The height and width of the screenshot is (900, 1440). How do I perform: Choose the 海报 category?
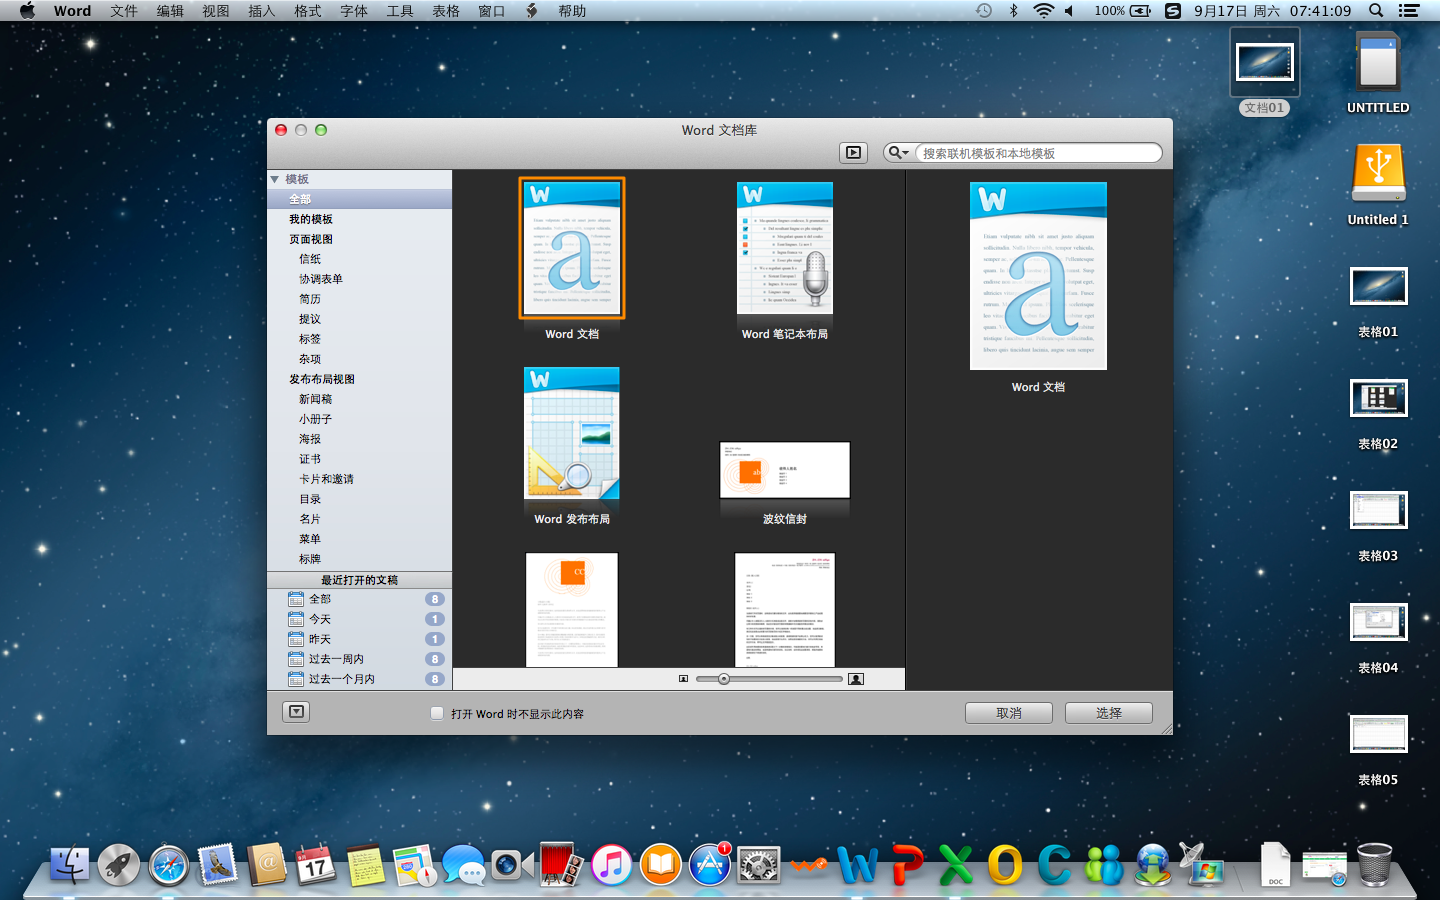(310, 439)
